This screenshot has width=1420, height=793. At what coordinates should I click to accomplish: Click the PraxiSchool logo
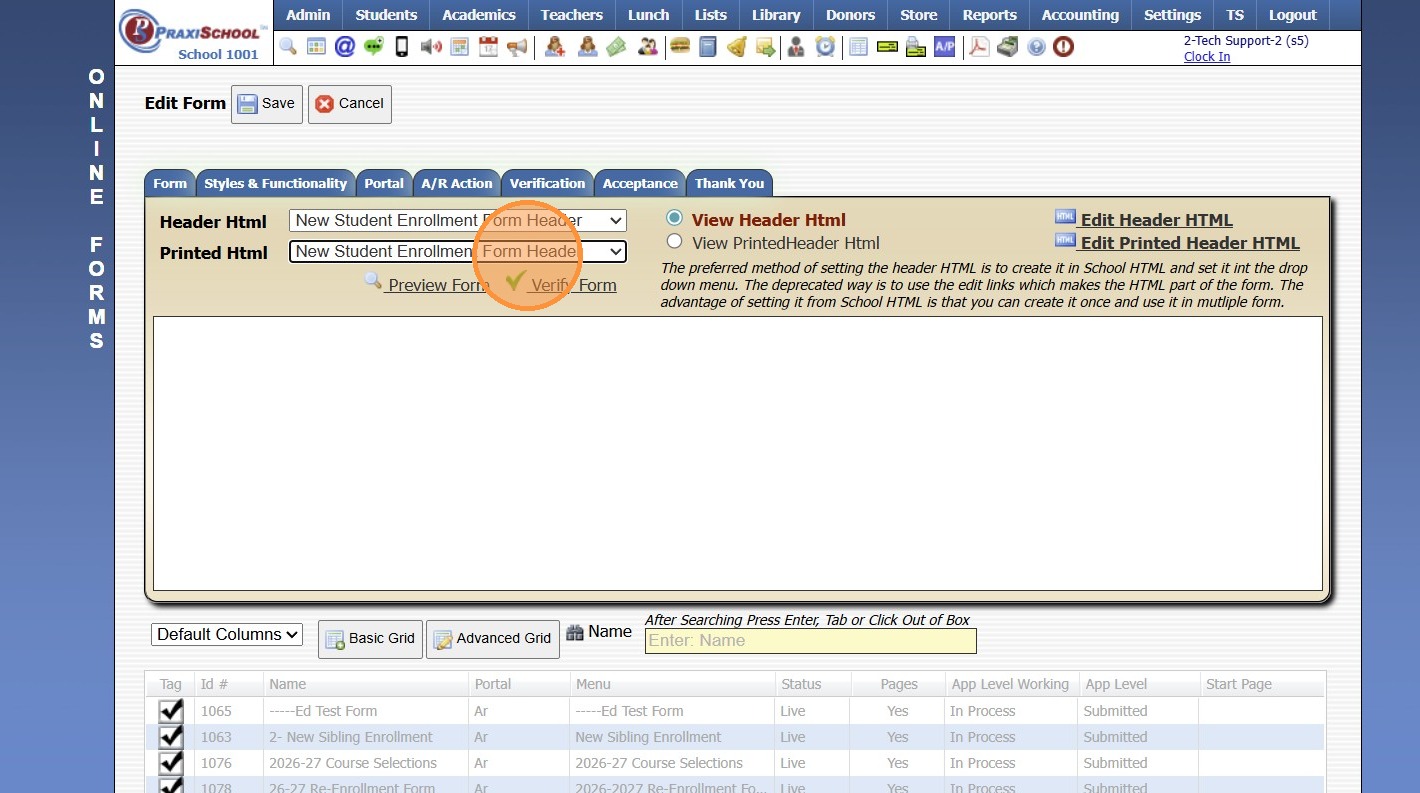(194, 32)
